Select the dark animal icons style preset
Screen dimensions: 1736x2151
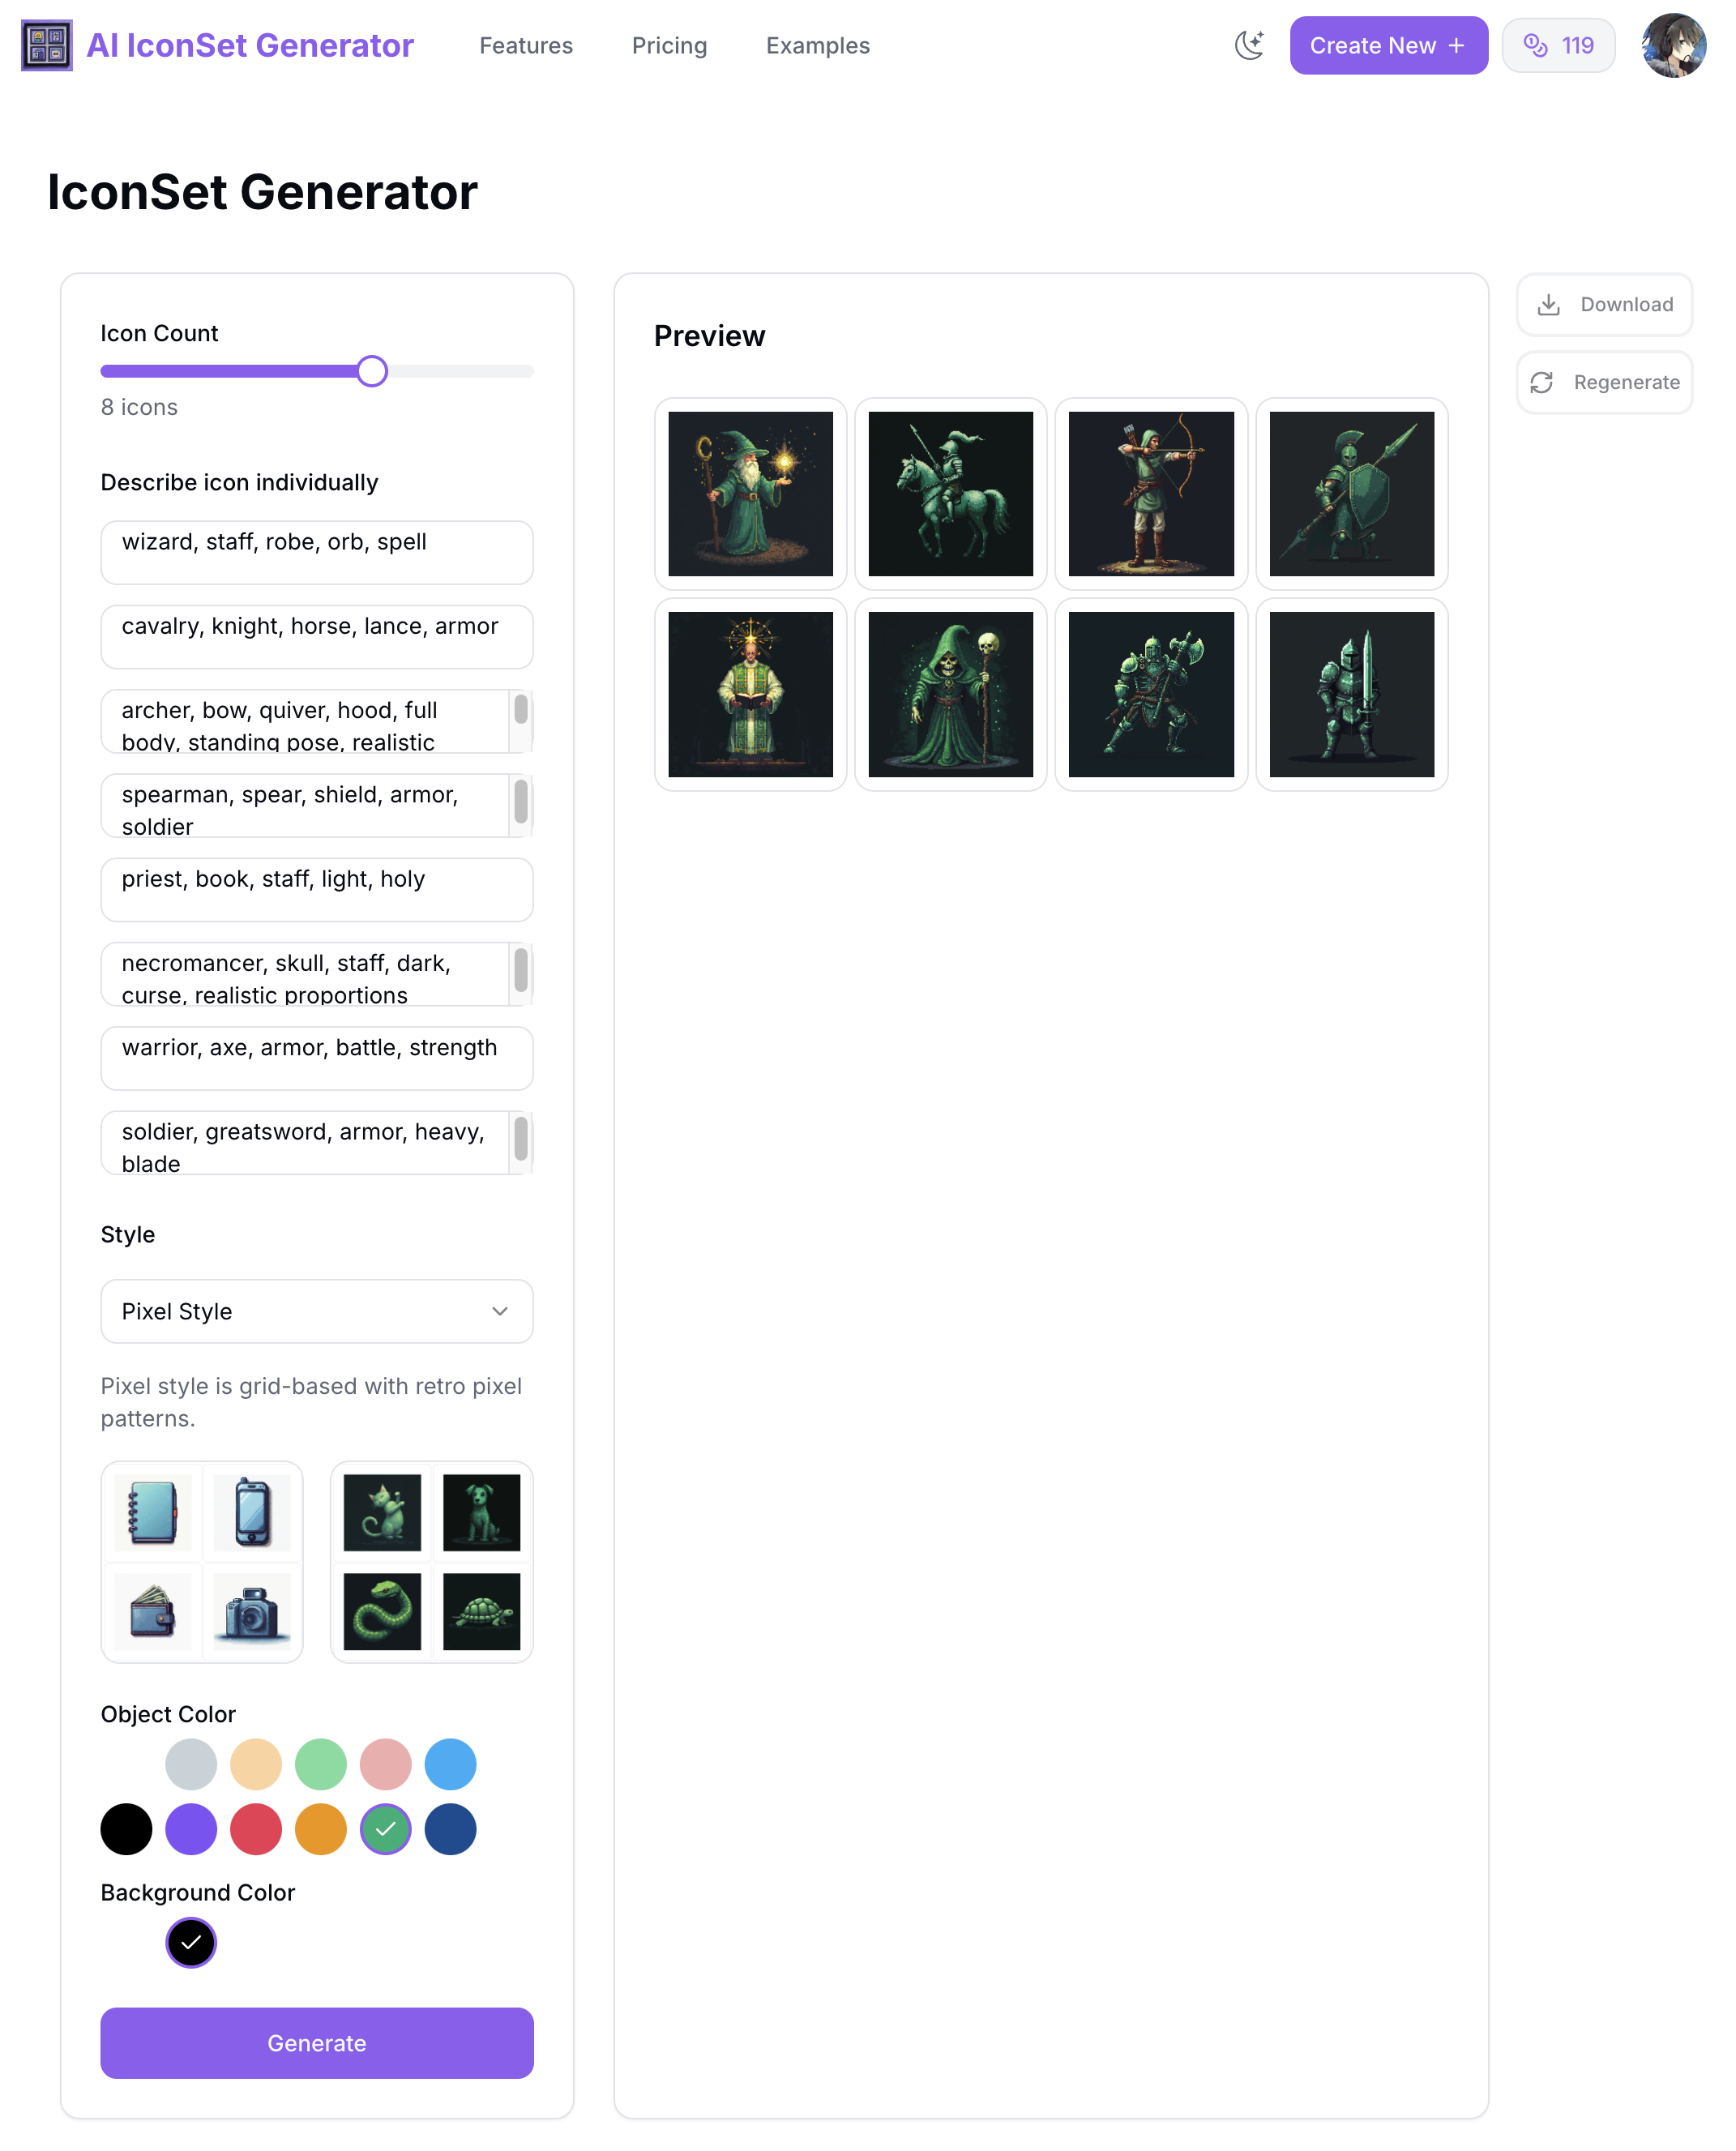pos(431,1561)
